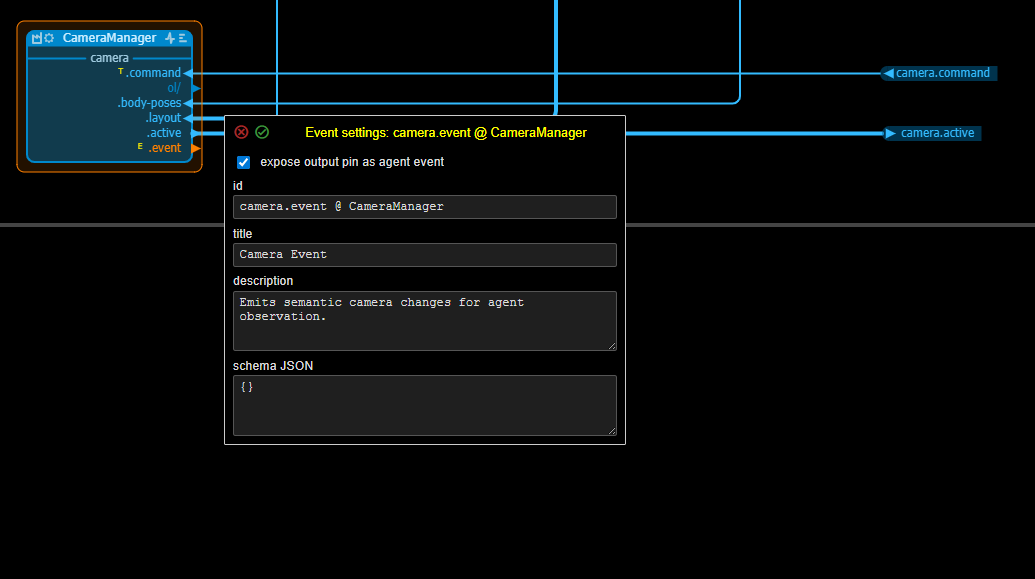The width and height of the screenshot is (1035, 579).
Task: Click the E marker on the .event pin
Action: click(x=140, y=146)
